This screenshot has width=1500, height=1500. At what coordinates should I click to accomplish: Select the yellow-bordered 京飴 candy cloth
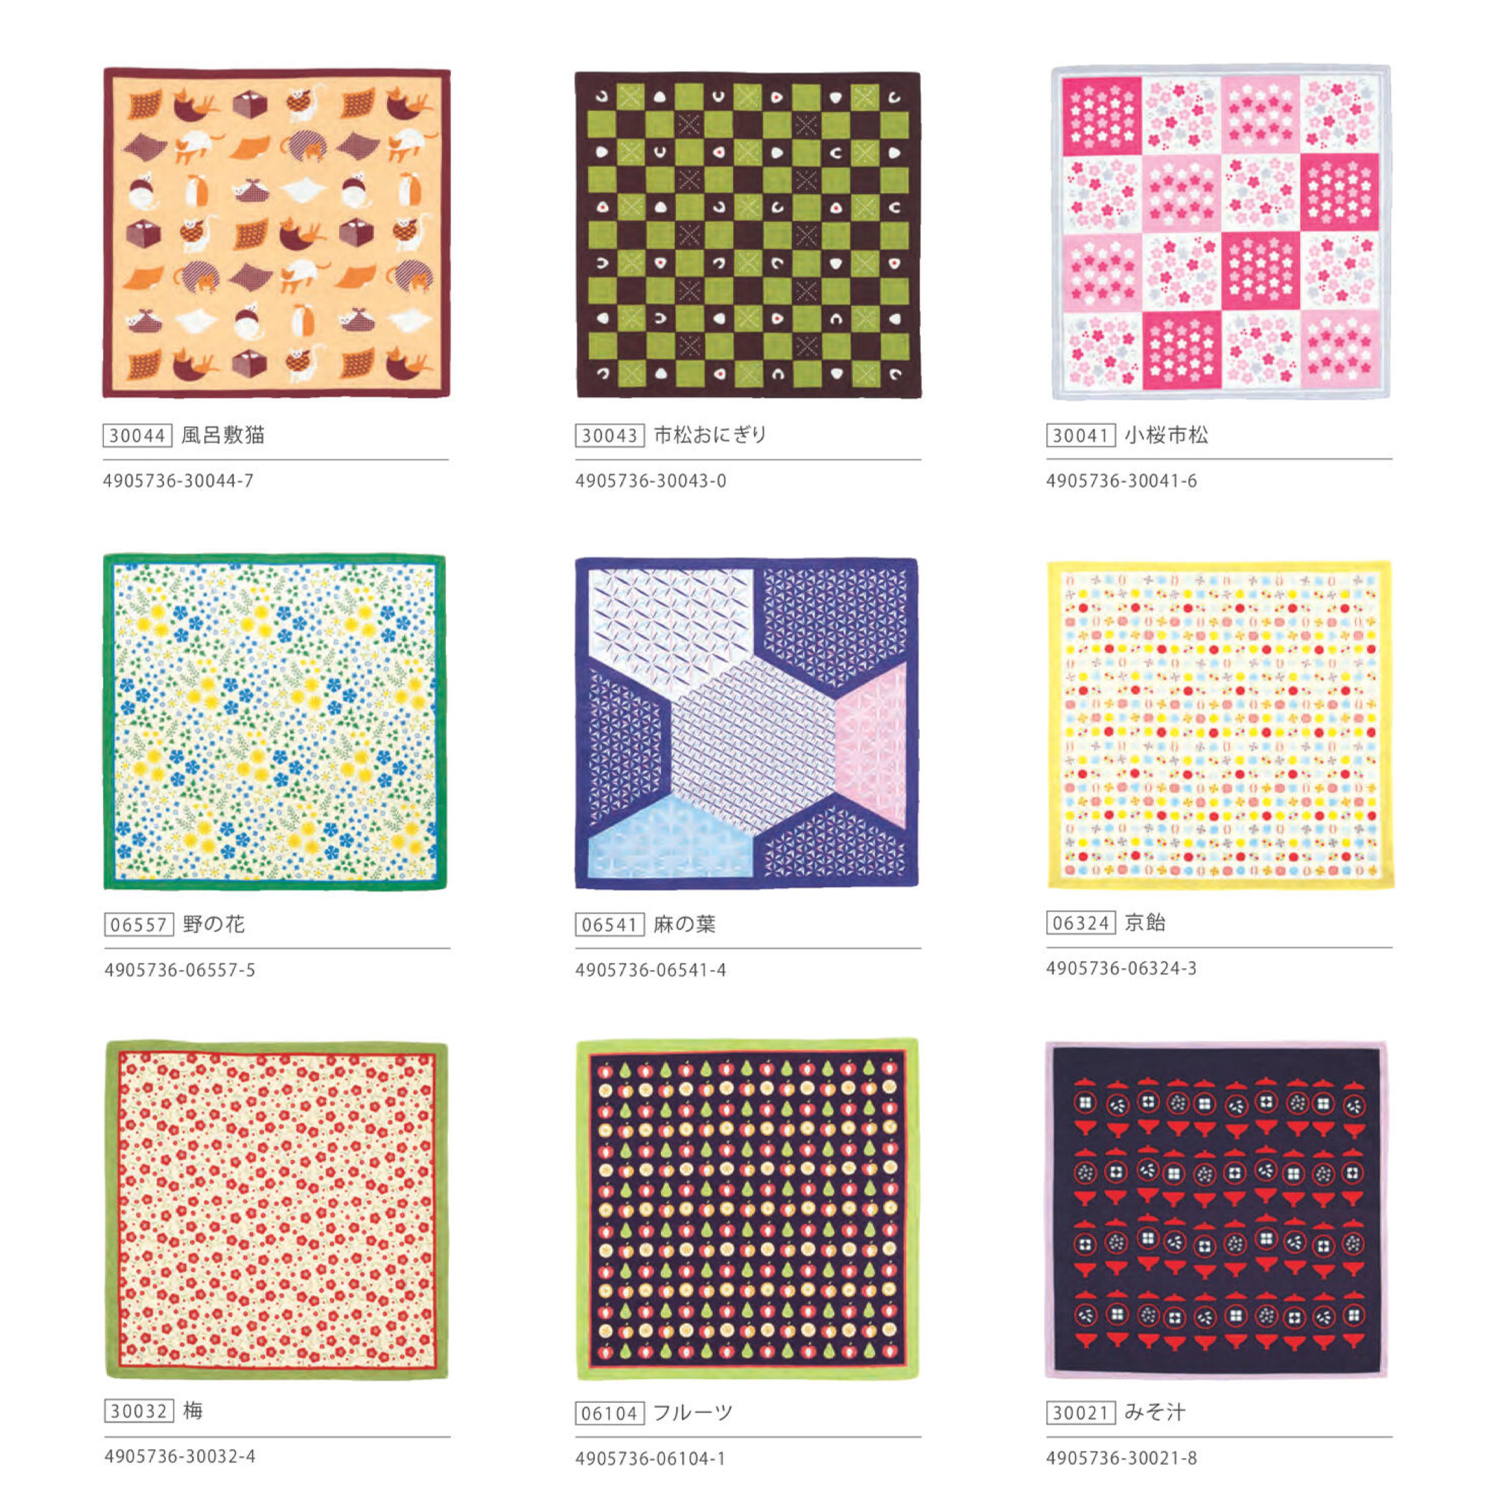1220,724
